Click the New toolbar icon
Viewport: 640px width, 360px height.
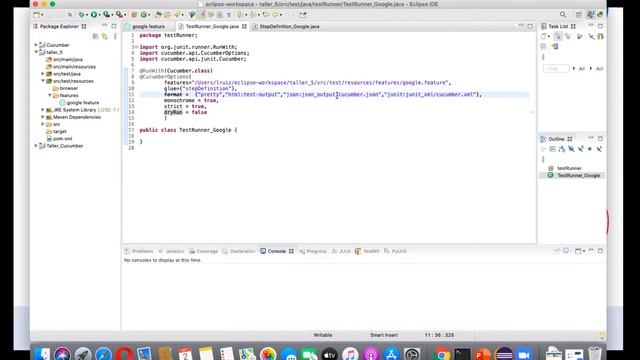pyautogui.click(x=36, y=15)
